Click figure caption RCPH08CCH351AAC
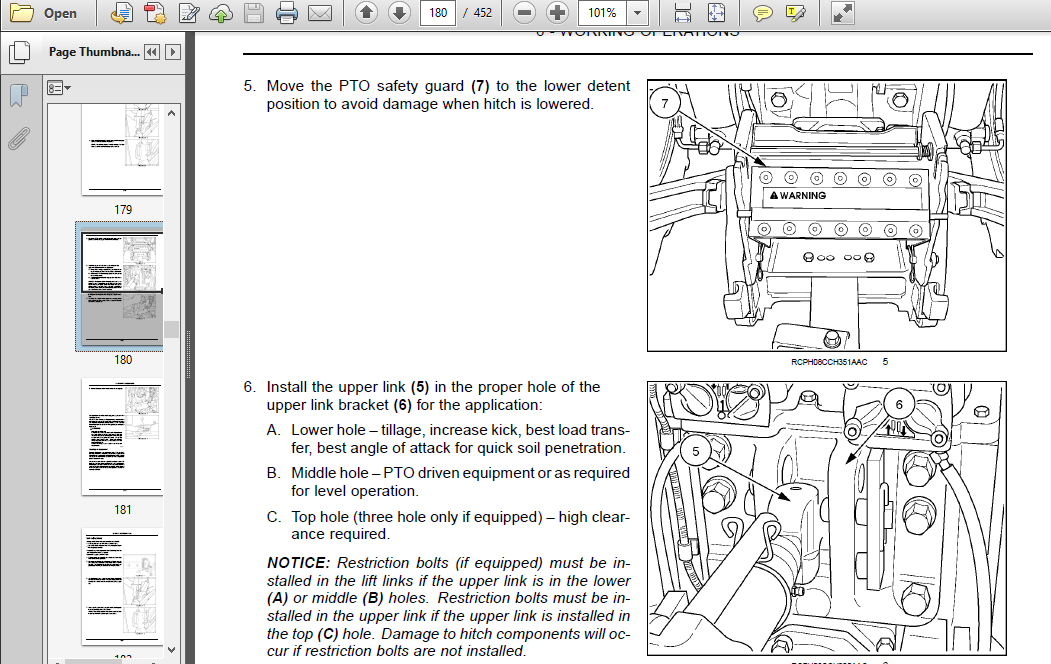The height and width of the screenshot is (664, 1051). pos(829,362)
